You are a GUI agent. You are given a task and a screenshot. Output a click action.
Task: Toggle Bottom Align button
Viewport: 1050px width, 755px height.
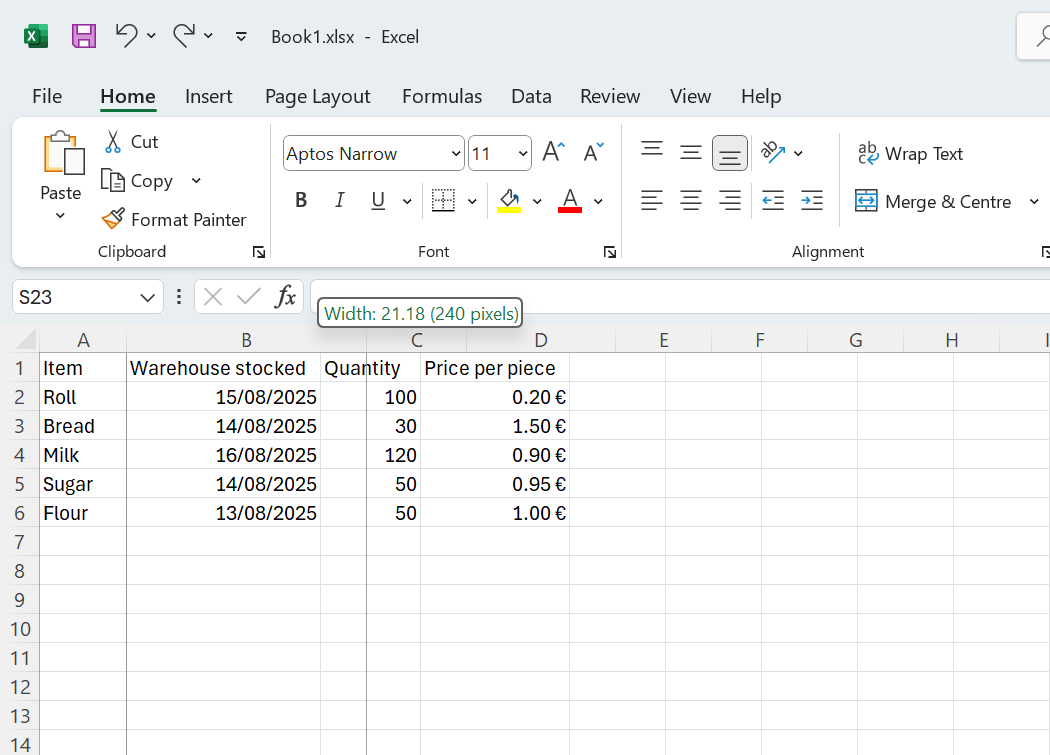730,153
